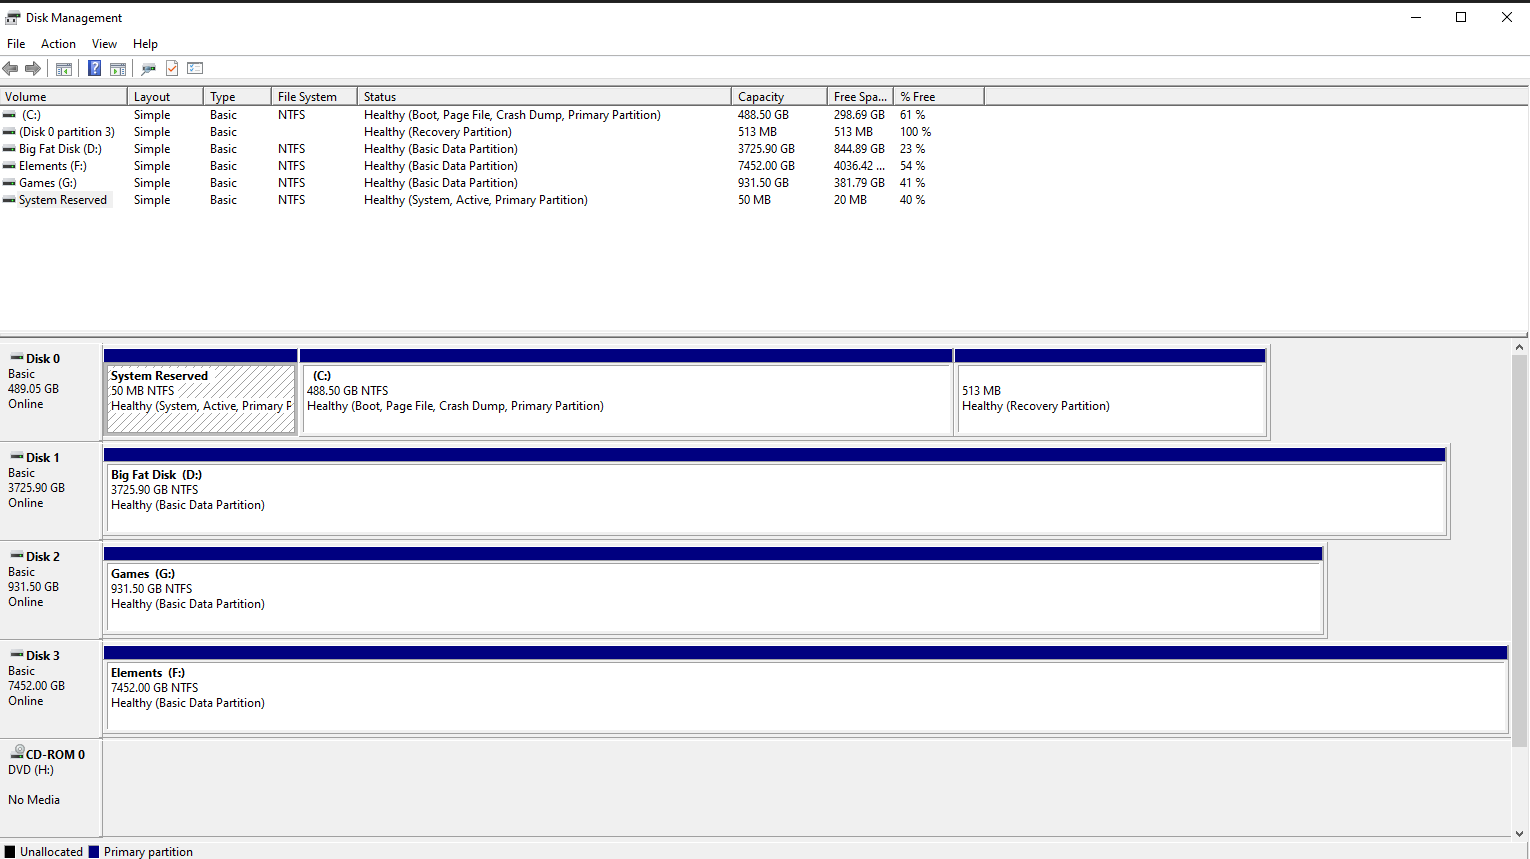
Task: Select the System Reserved partition block
Action: [x=200, y=392]
